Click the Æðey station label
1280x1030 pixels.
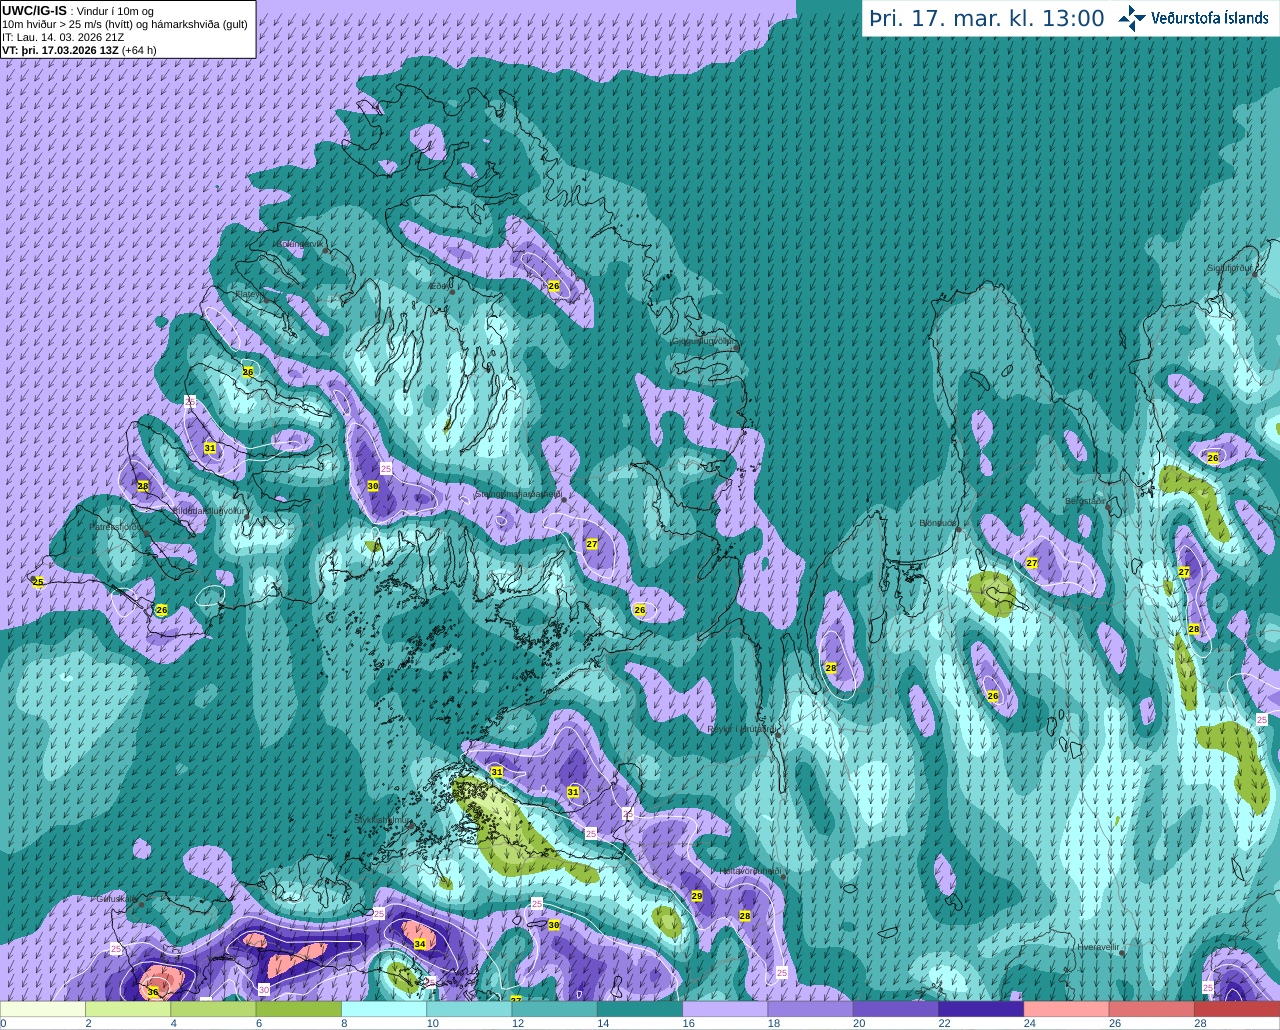[439, 286]
